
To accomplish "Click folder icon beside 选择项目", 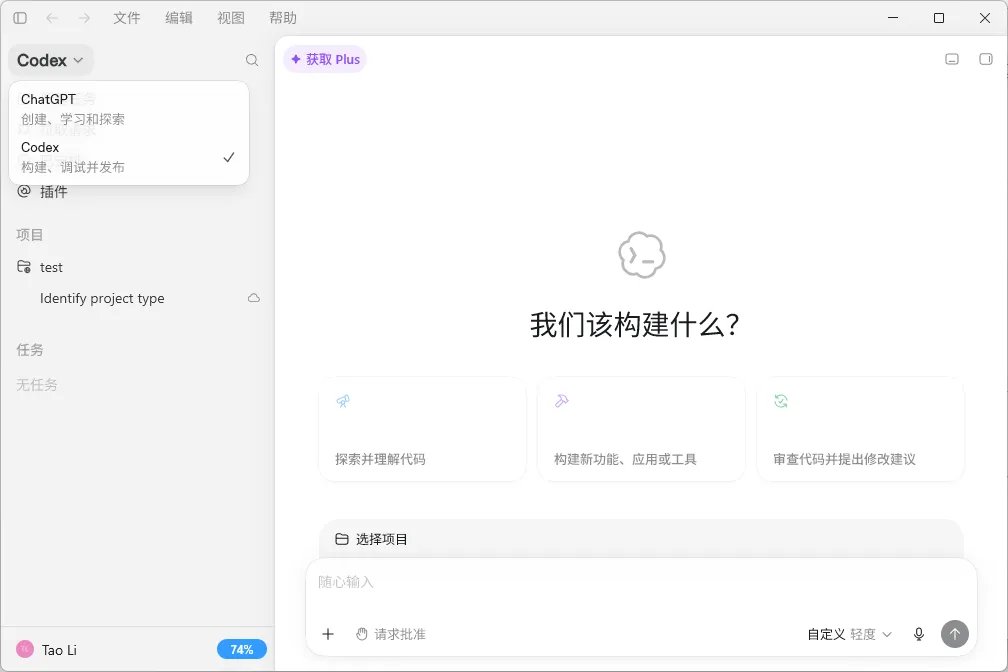I will (342, 539).
